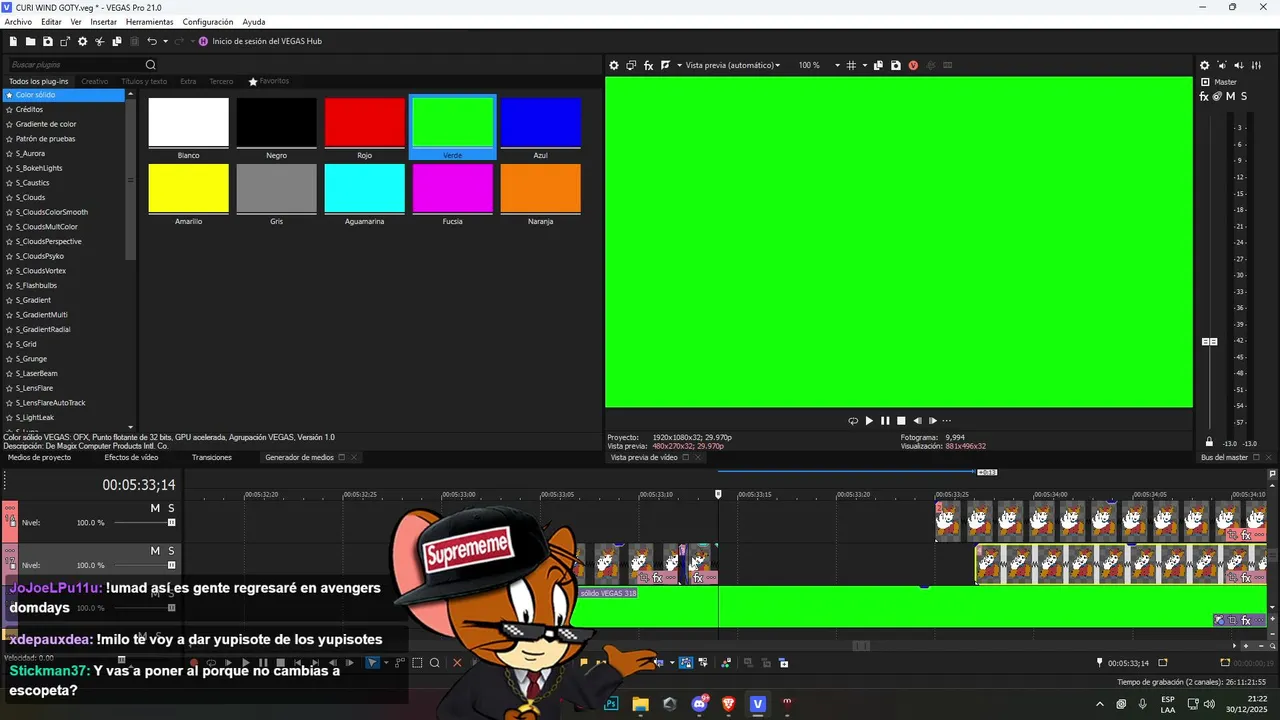Open project properties gear in main toolbar
This screenshot has height=720, width=1280.
coord(83,41)
